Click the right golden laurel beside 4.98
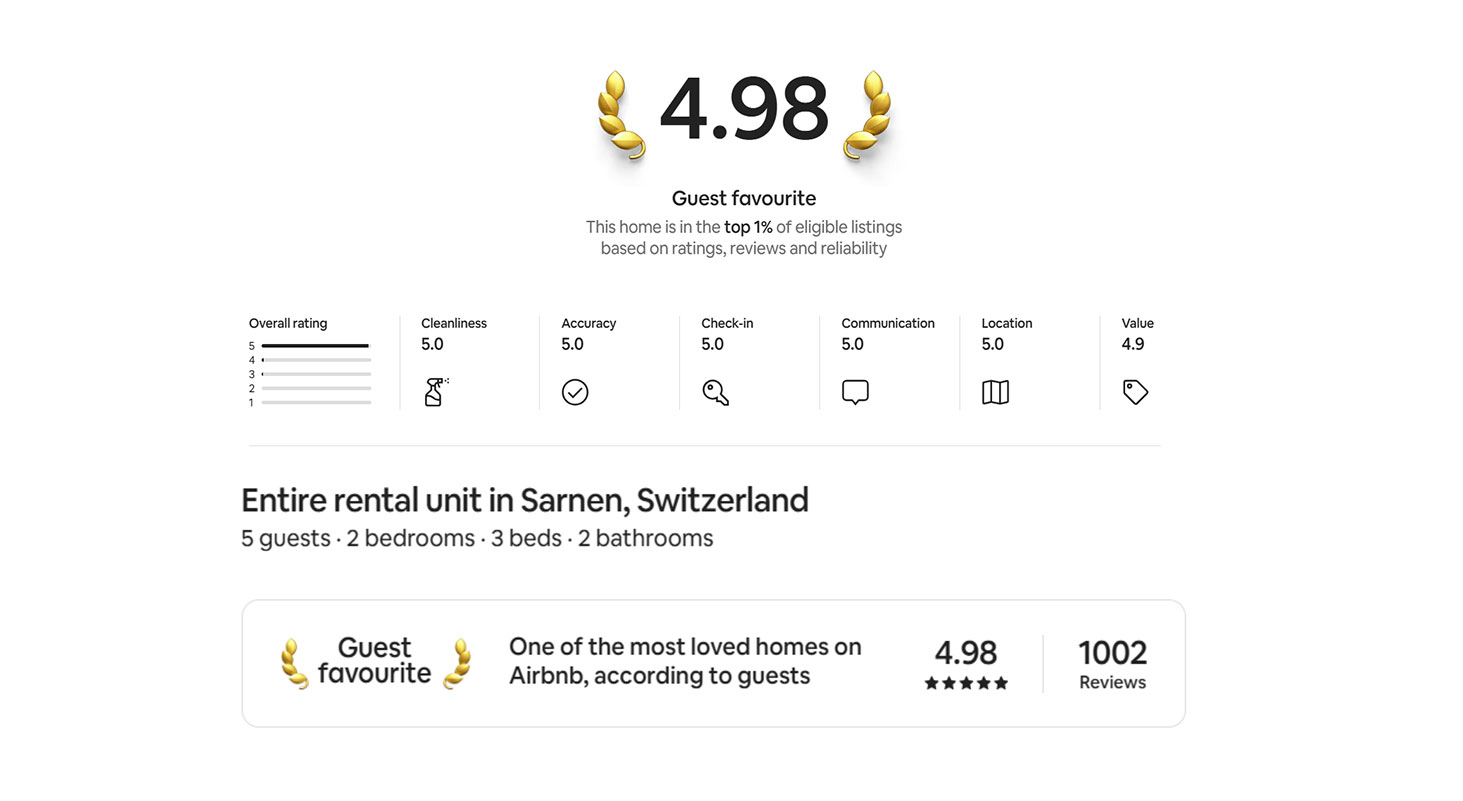1463x801 pixels. coord(867,115)
